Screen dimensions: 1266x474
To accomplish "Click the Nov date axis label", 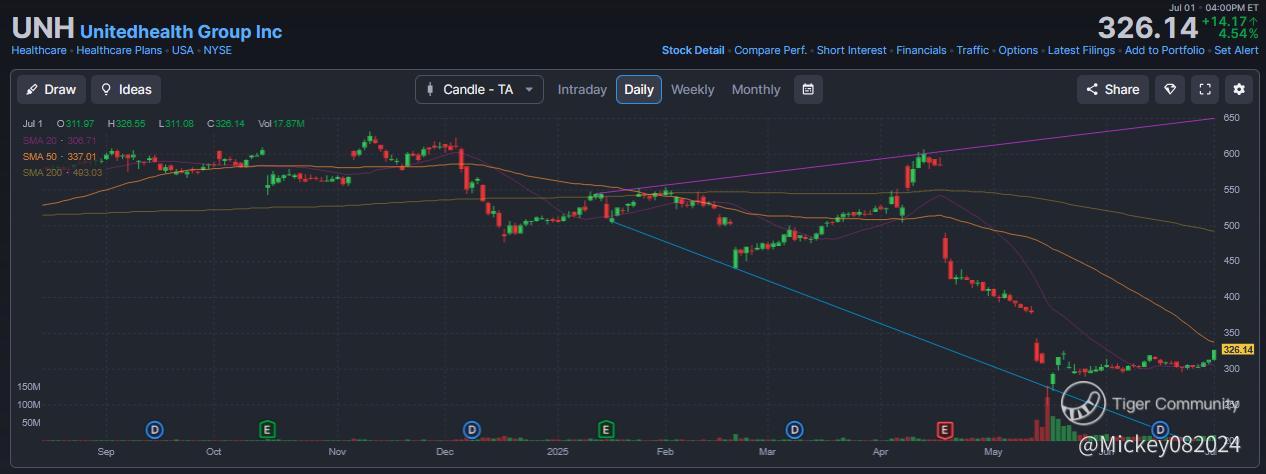I will [336, 452].
